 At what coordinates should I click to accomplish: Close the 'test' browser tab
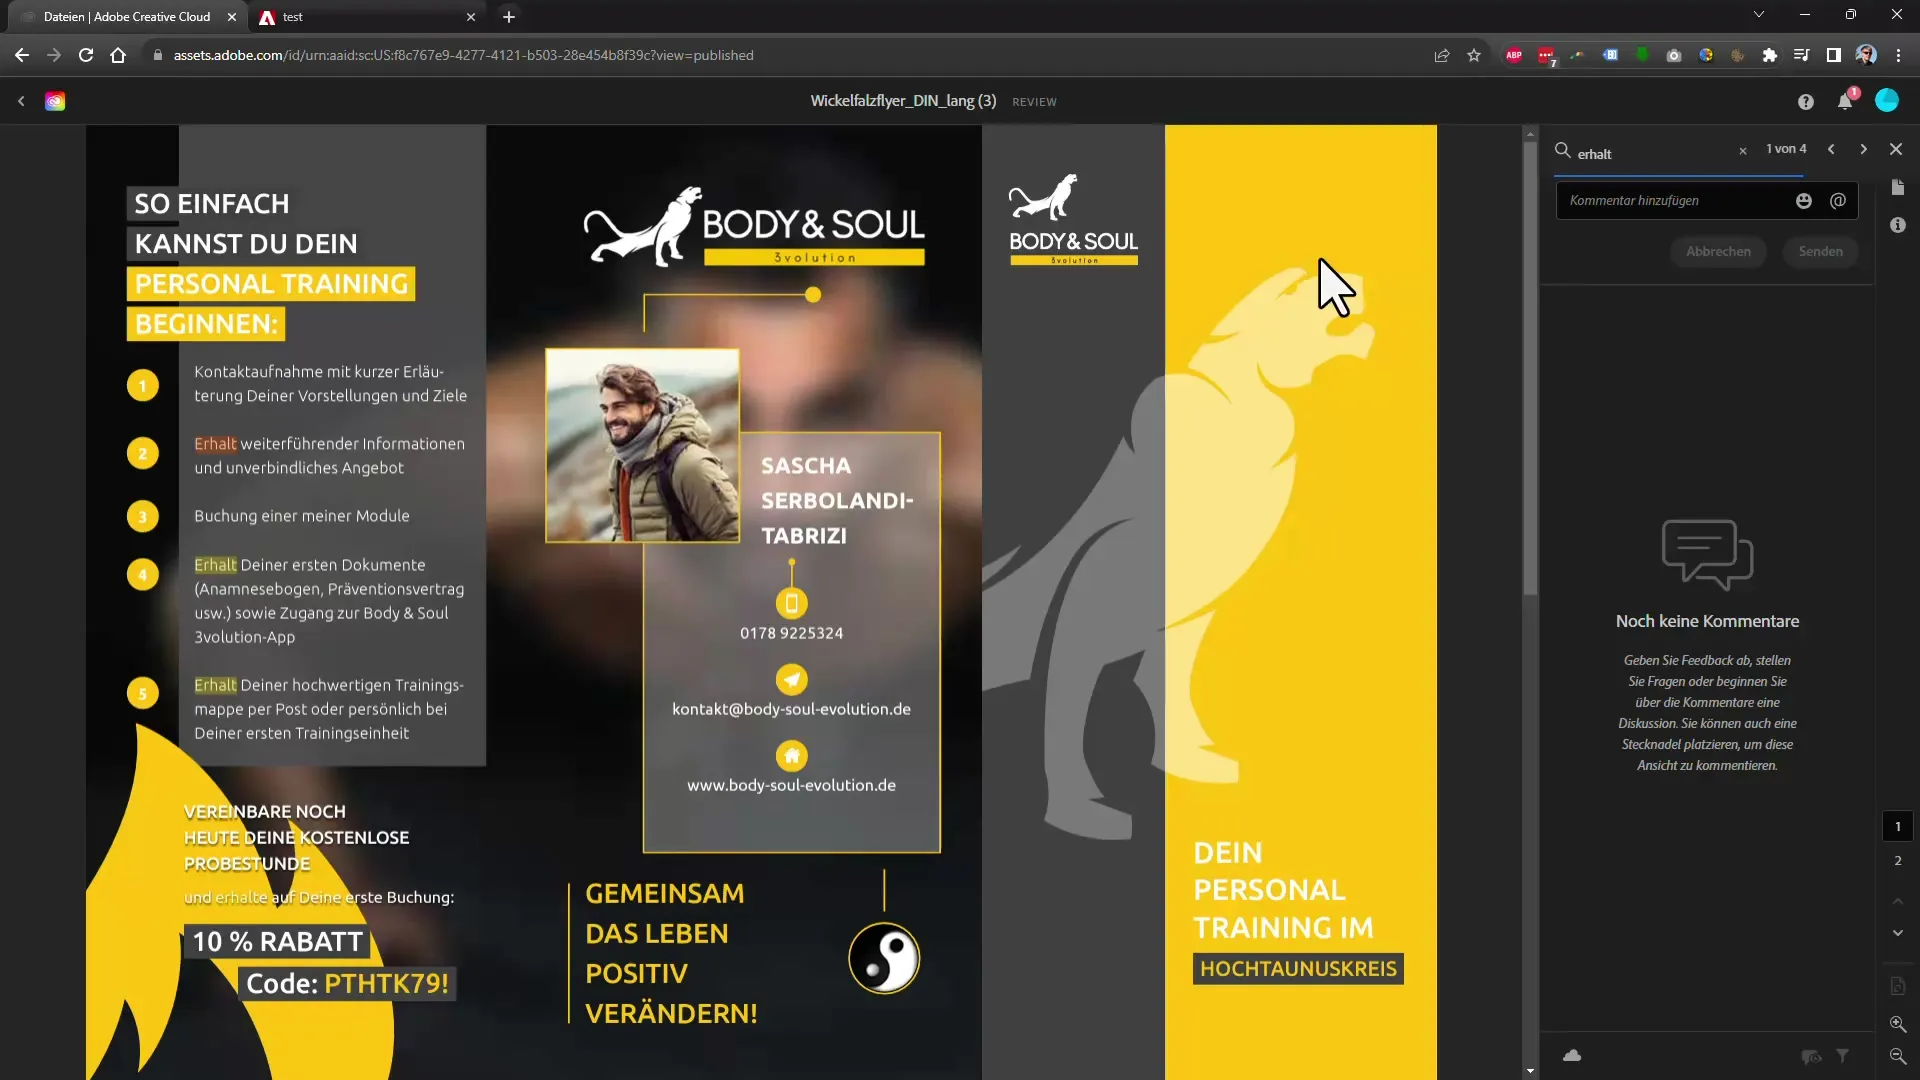[471, 17]
